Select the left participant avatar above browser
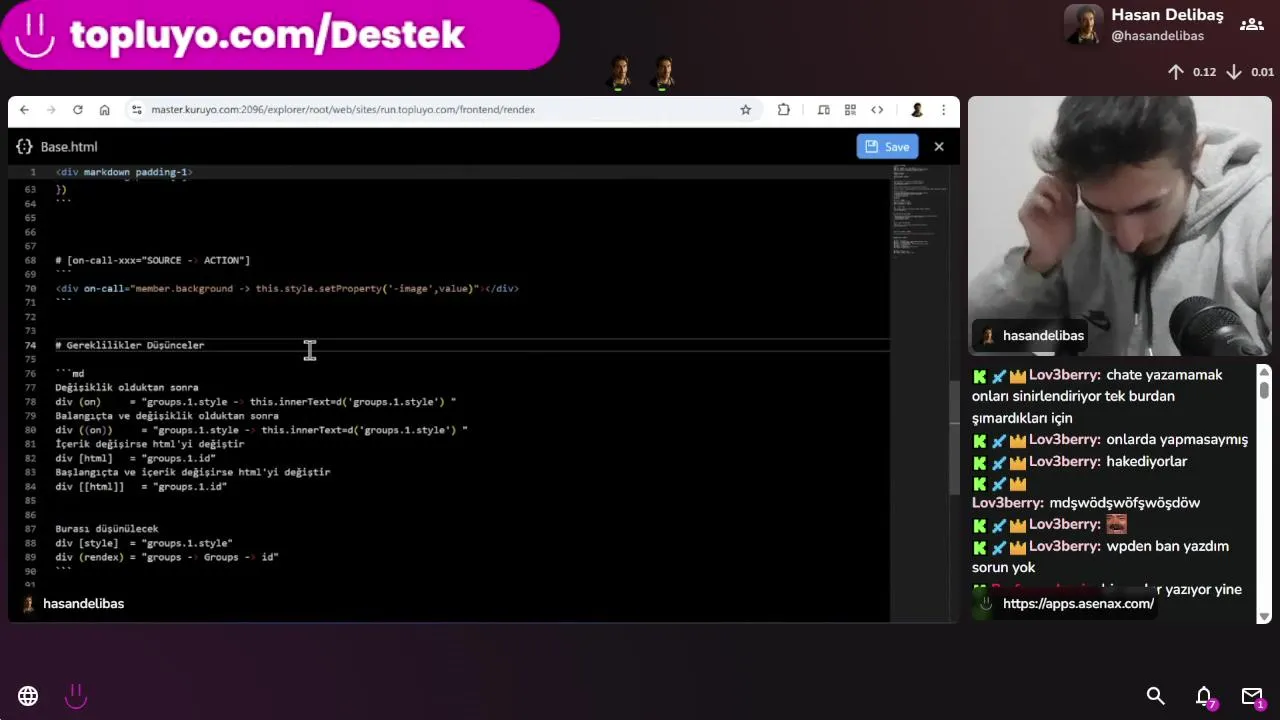The width and height of the screenshot is (1280, 720). tap(620, 73)
